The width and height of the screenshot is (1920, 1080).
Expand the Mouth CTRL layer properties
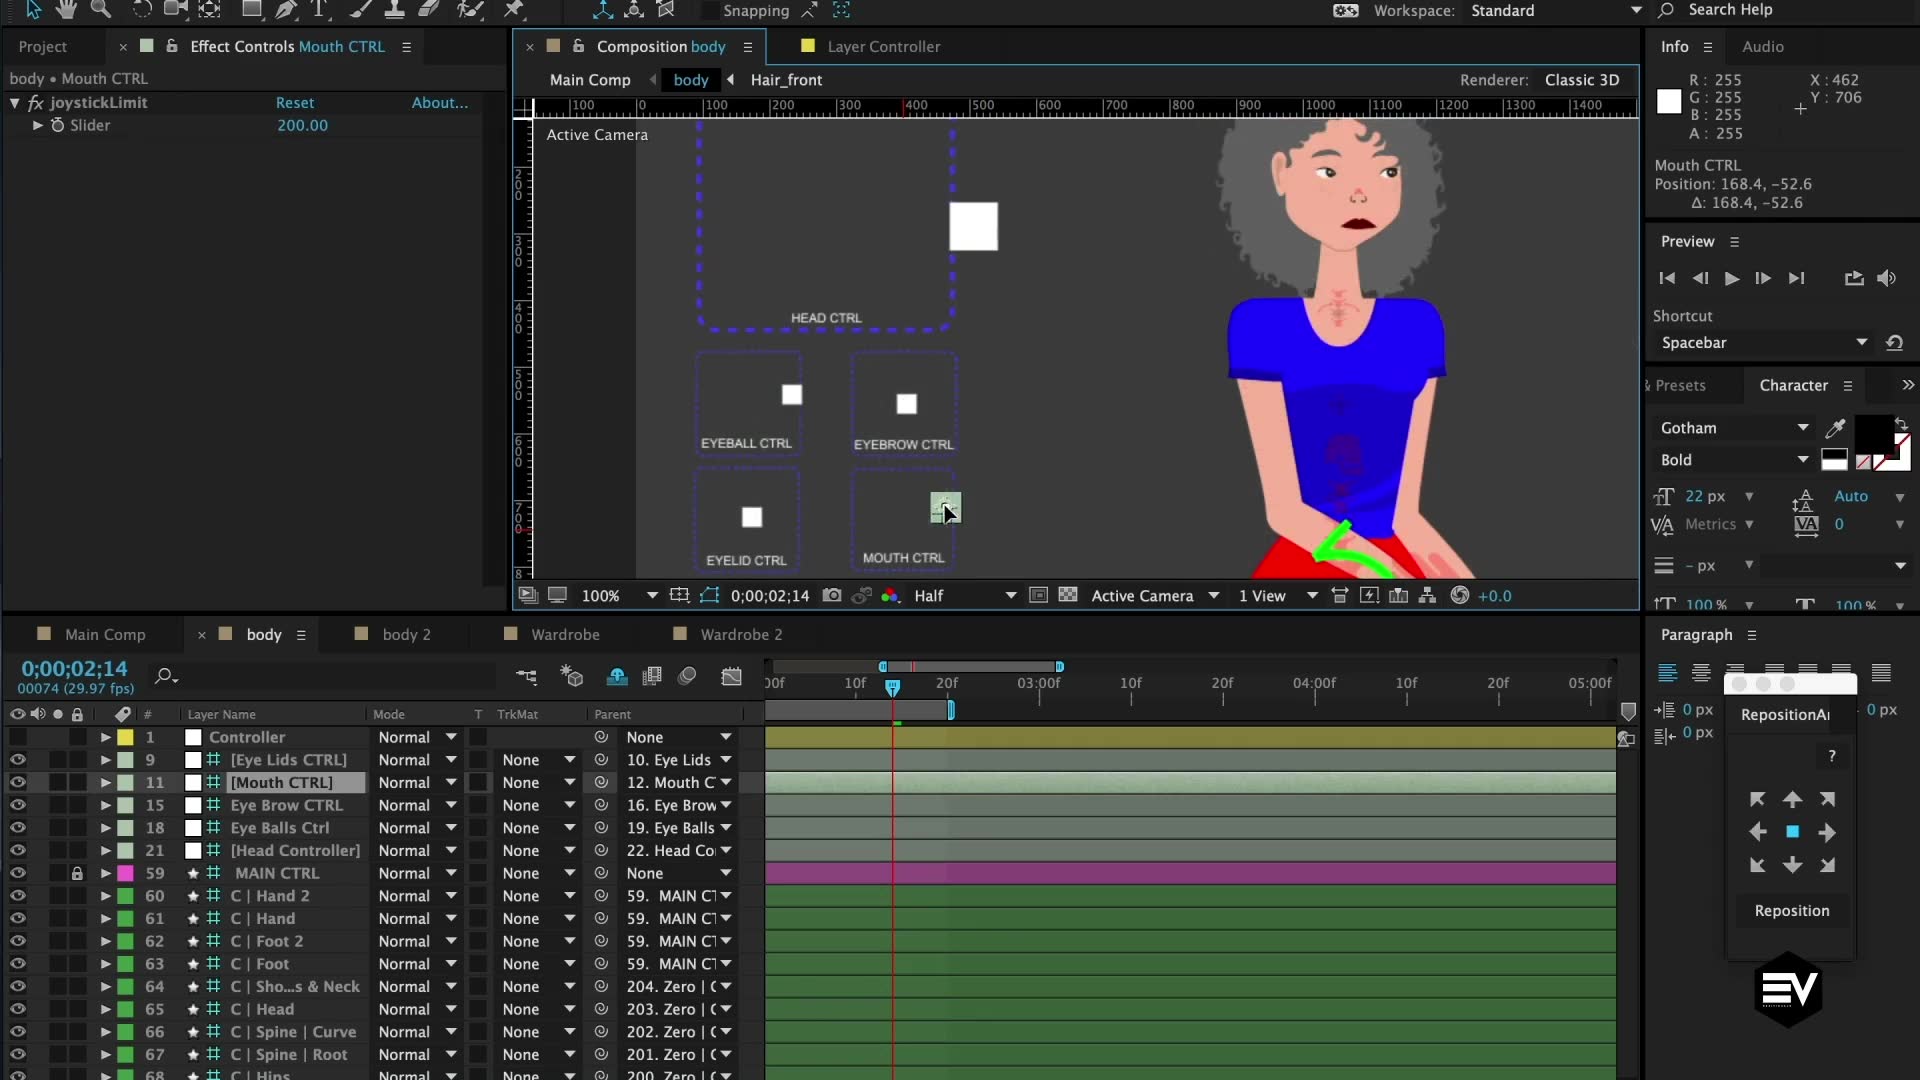(105, 782)
